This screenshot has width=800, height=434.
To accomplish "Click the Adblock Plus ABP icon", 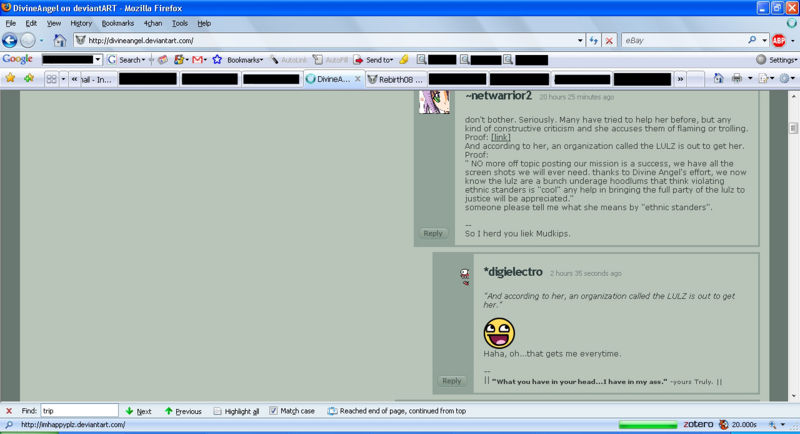I will point(778,40).
